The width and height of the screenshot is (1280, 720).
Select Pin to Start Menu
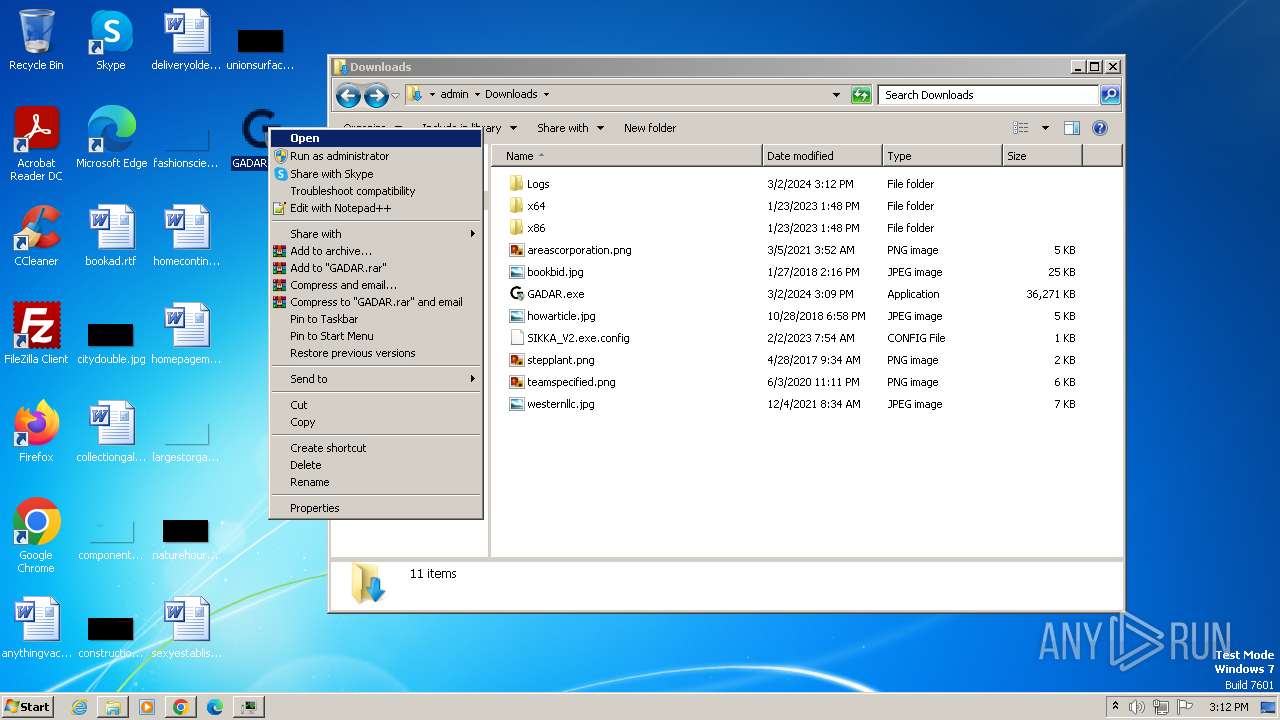pyautogui.click(x=376, y=336)
